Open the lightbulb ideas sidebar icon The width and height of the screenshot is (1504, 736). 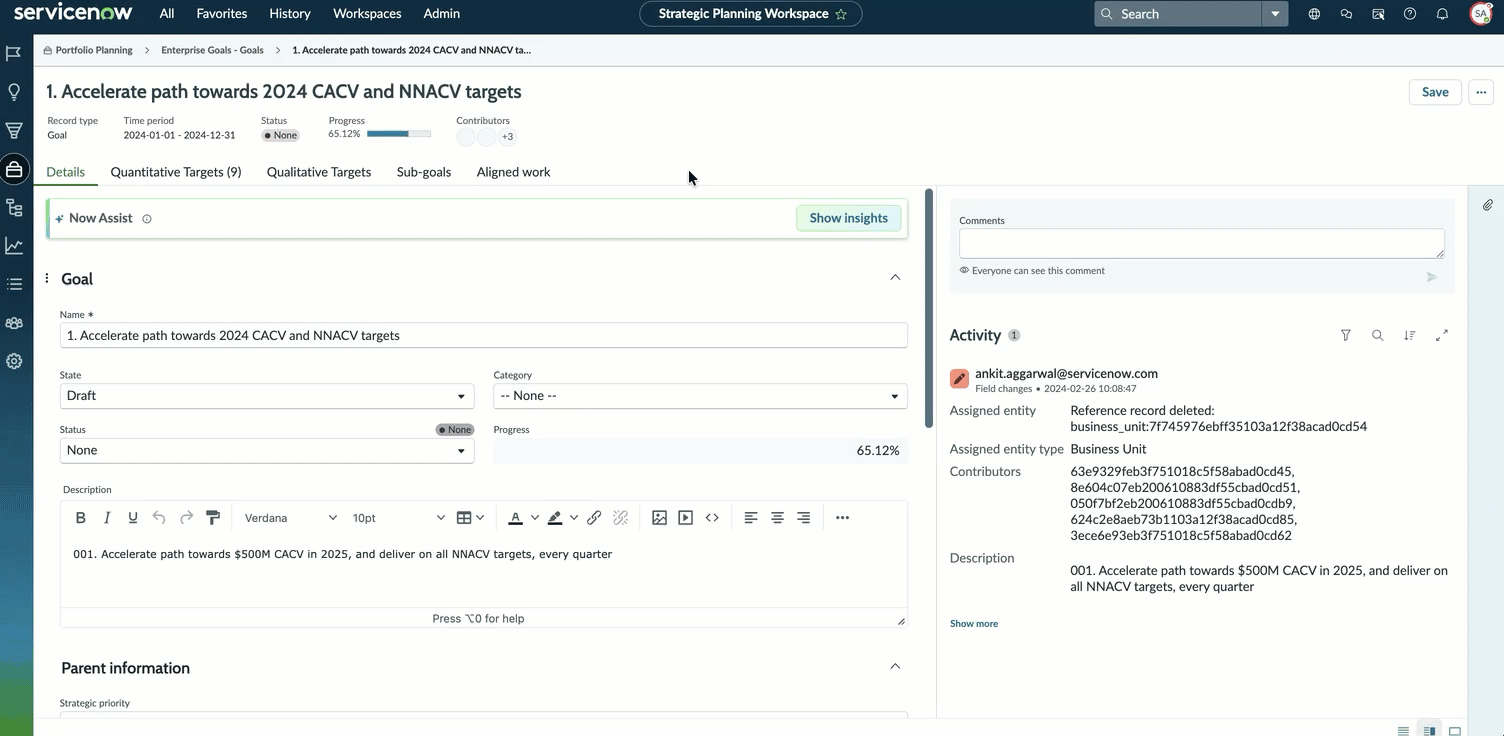click(14, 92)
